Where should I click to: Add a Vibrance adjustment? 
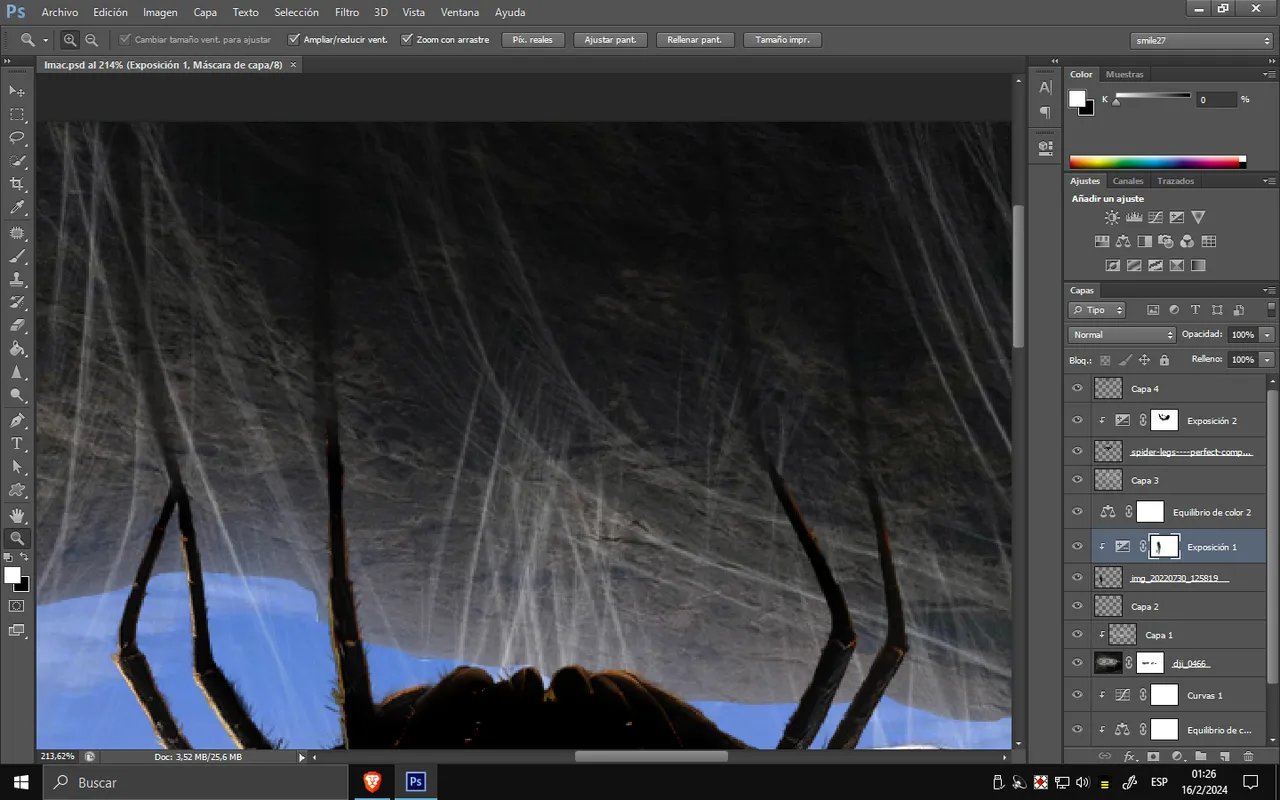tap(1198, 217)
